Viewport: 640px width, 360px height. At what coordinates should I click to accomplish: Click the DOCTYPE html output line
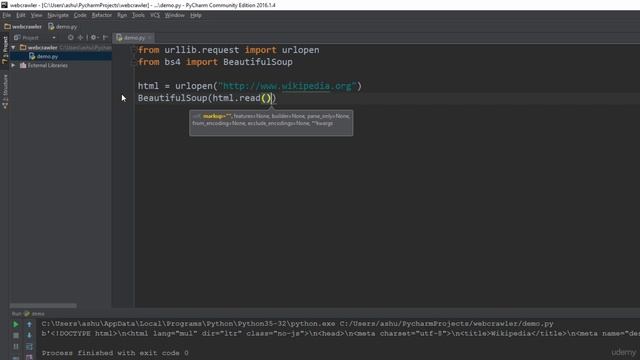pos(340,333)
